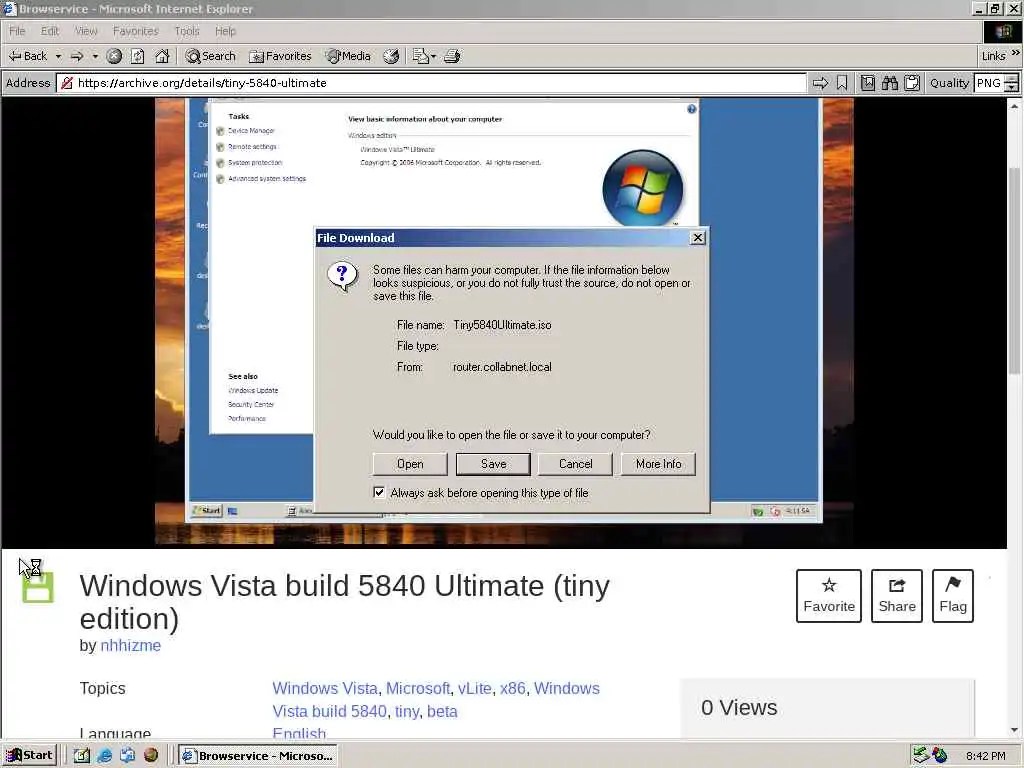Open the Search pane from the toolbar
This screenshot has width=1024, height=768.
coord(210,56)
